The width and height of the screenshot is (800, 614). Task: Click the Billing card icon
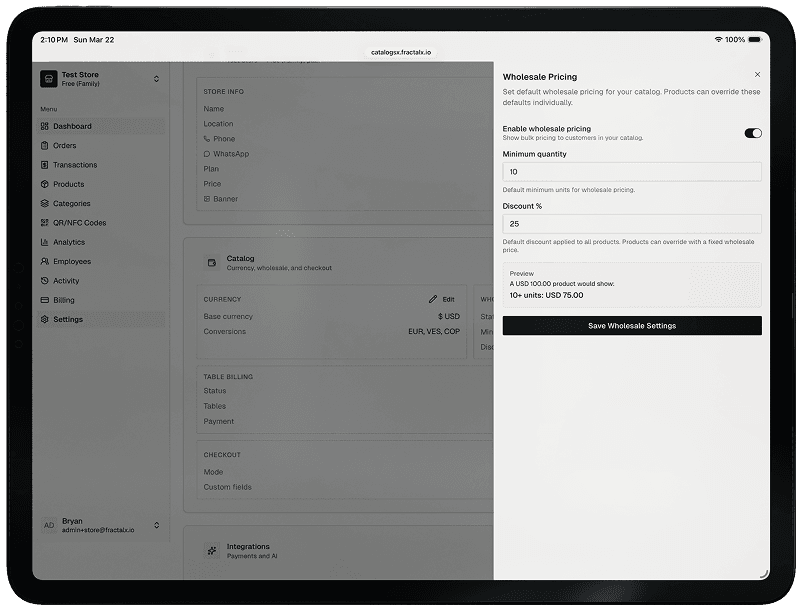(44, 300)
